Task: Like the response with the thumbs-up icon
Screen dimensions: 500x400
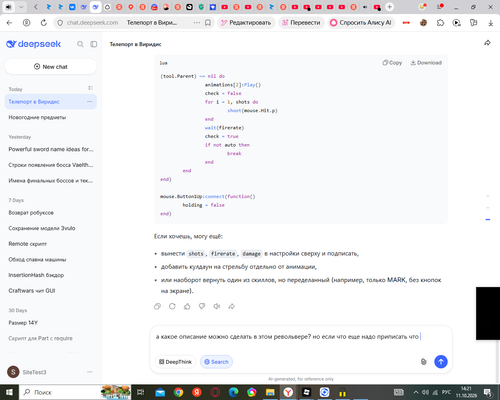Action: pyautogui.click(x=187, y=306)
